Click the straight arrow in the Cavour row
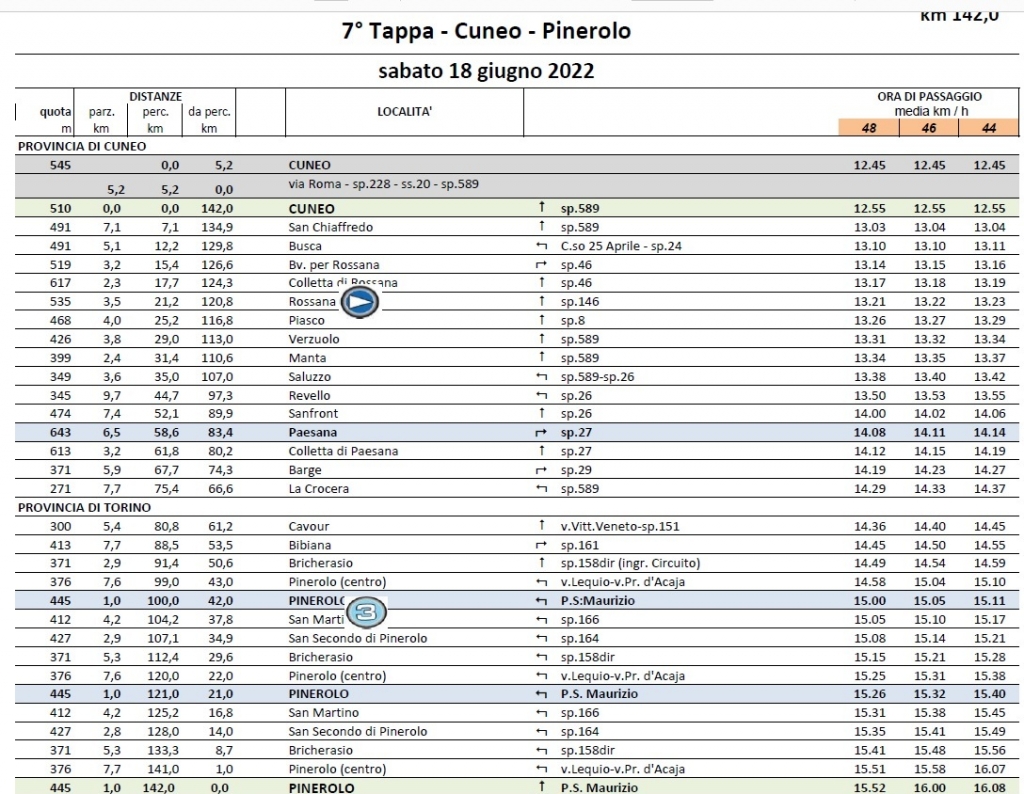The height and width of the screenshot is (794, 1024). [541, 526]
